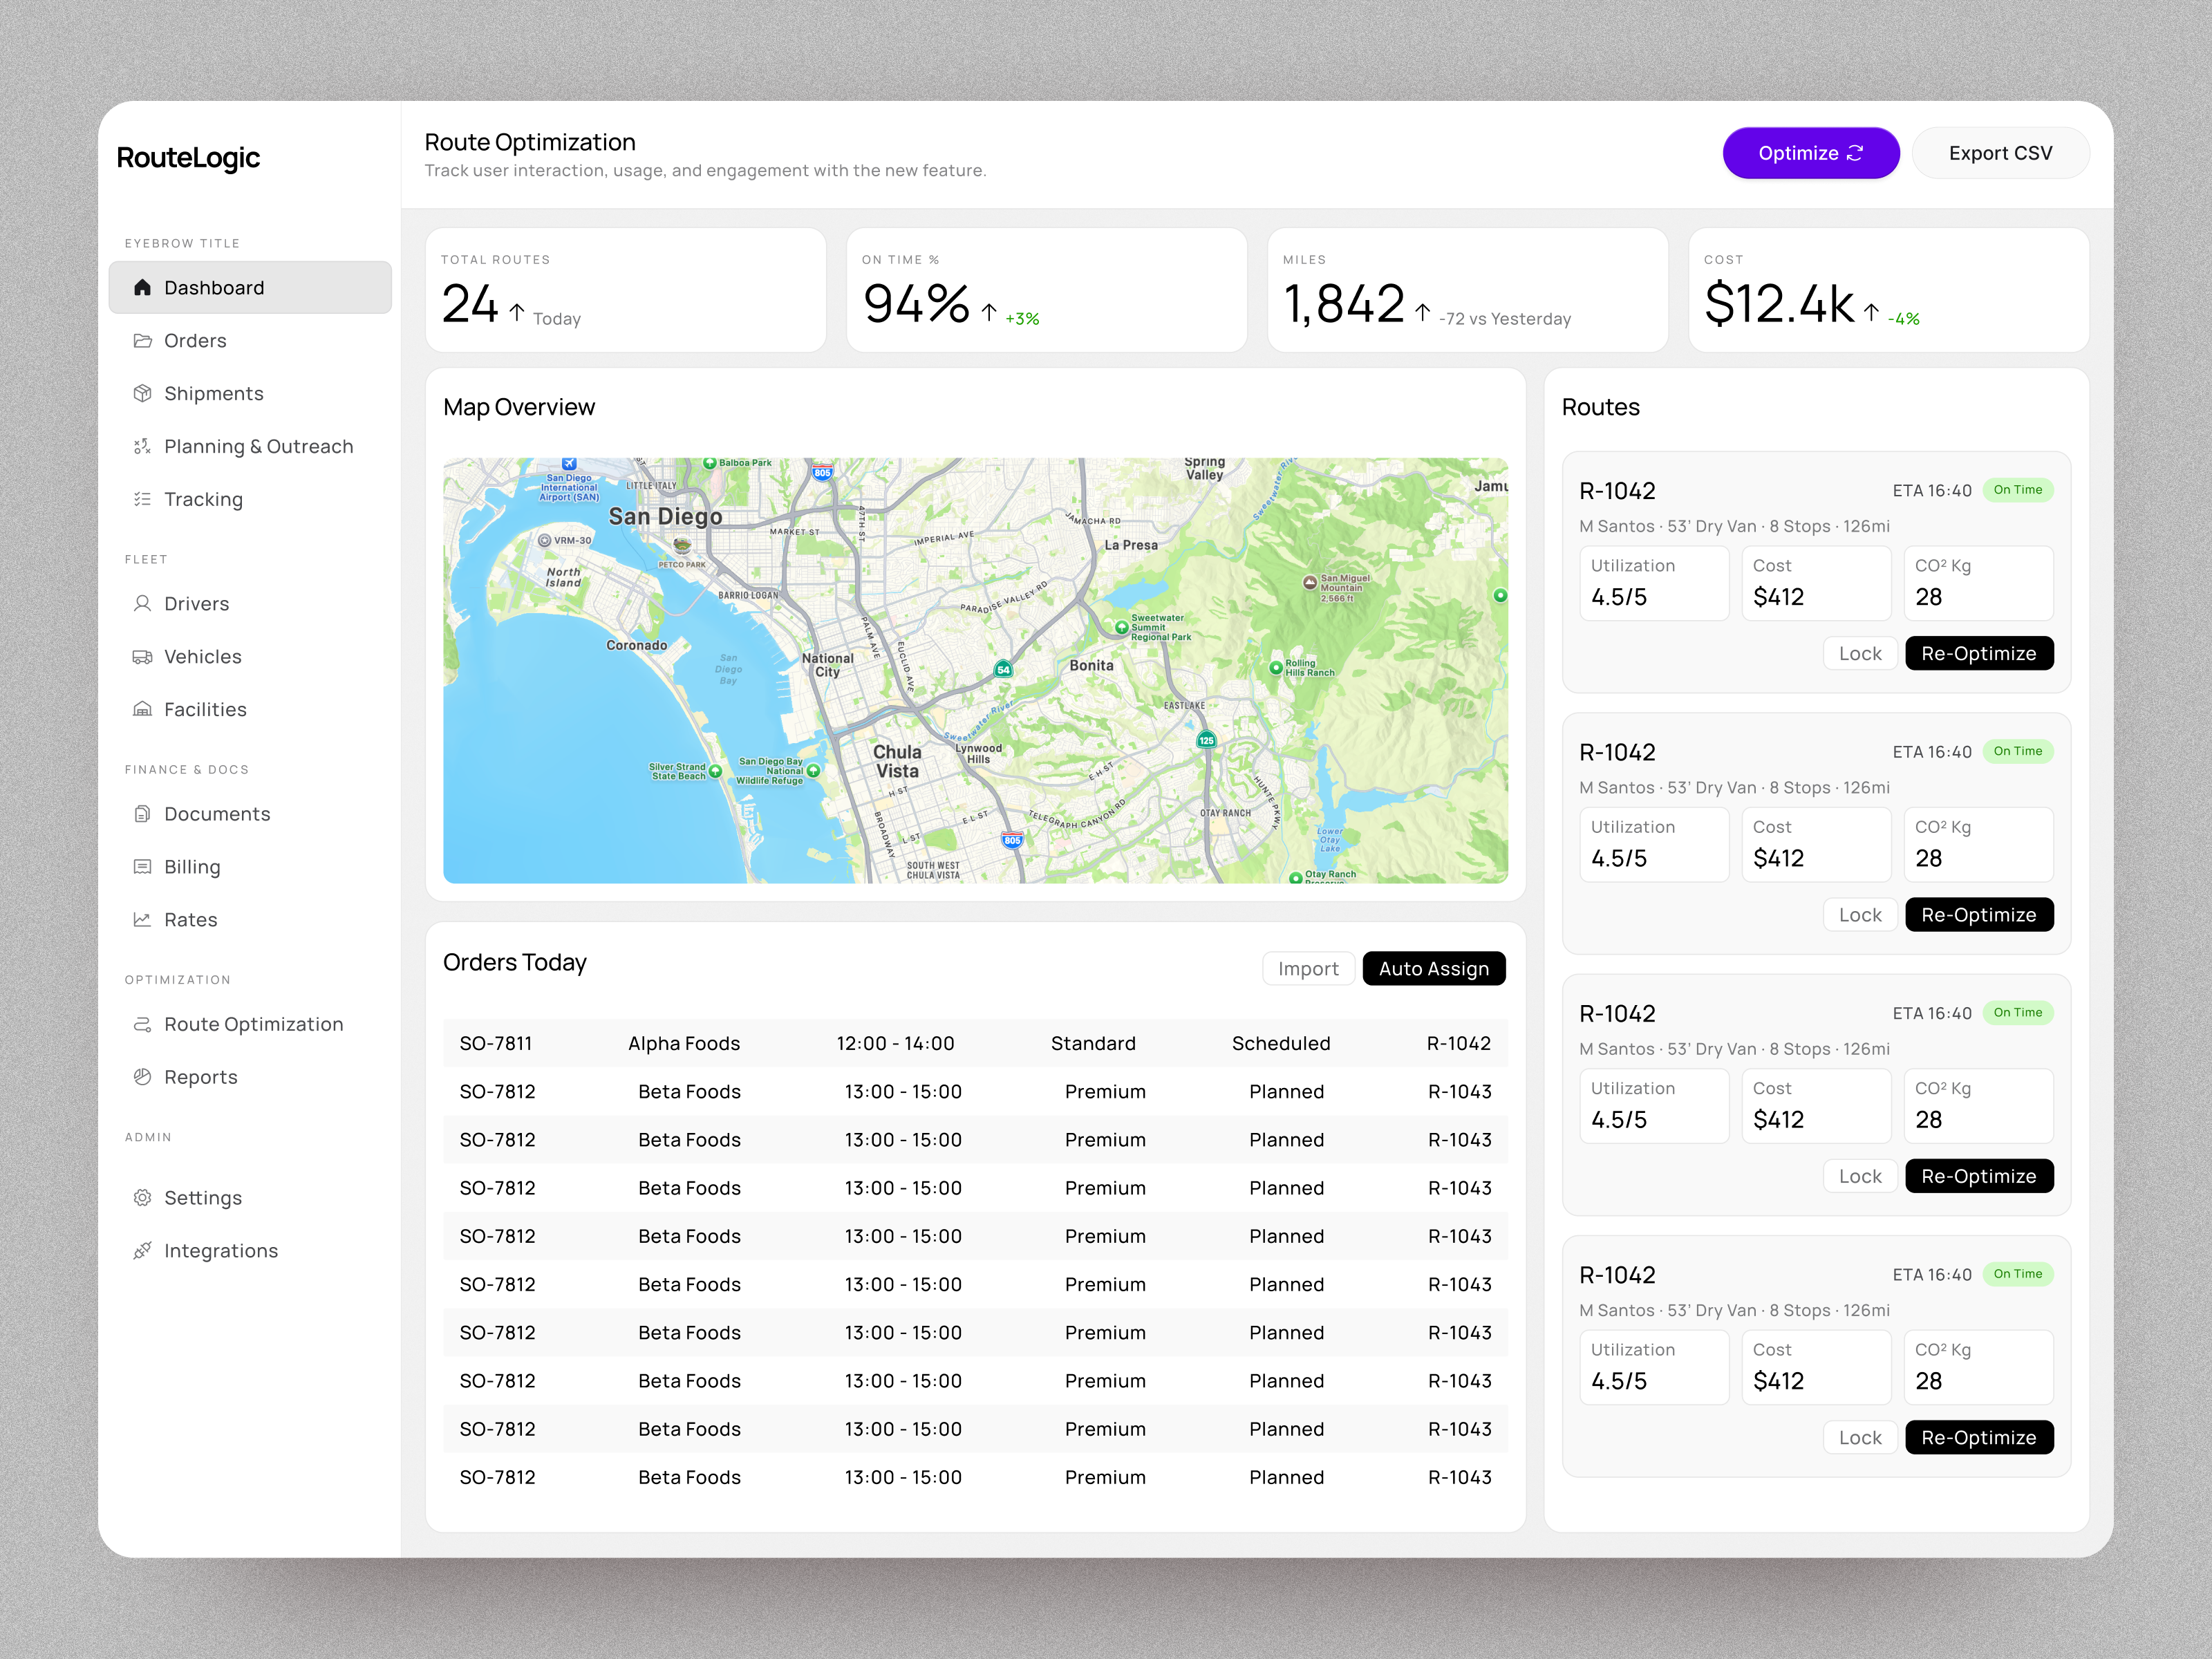Open Planning & Outreach menu item
The width and height of the screenshot is (2212, 1659).
258,446
